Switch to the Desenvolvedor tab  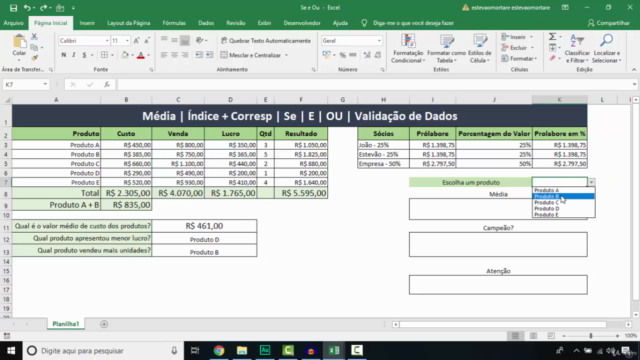(302, 23)
